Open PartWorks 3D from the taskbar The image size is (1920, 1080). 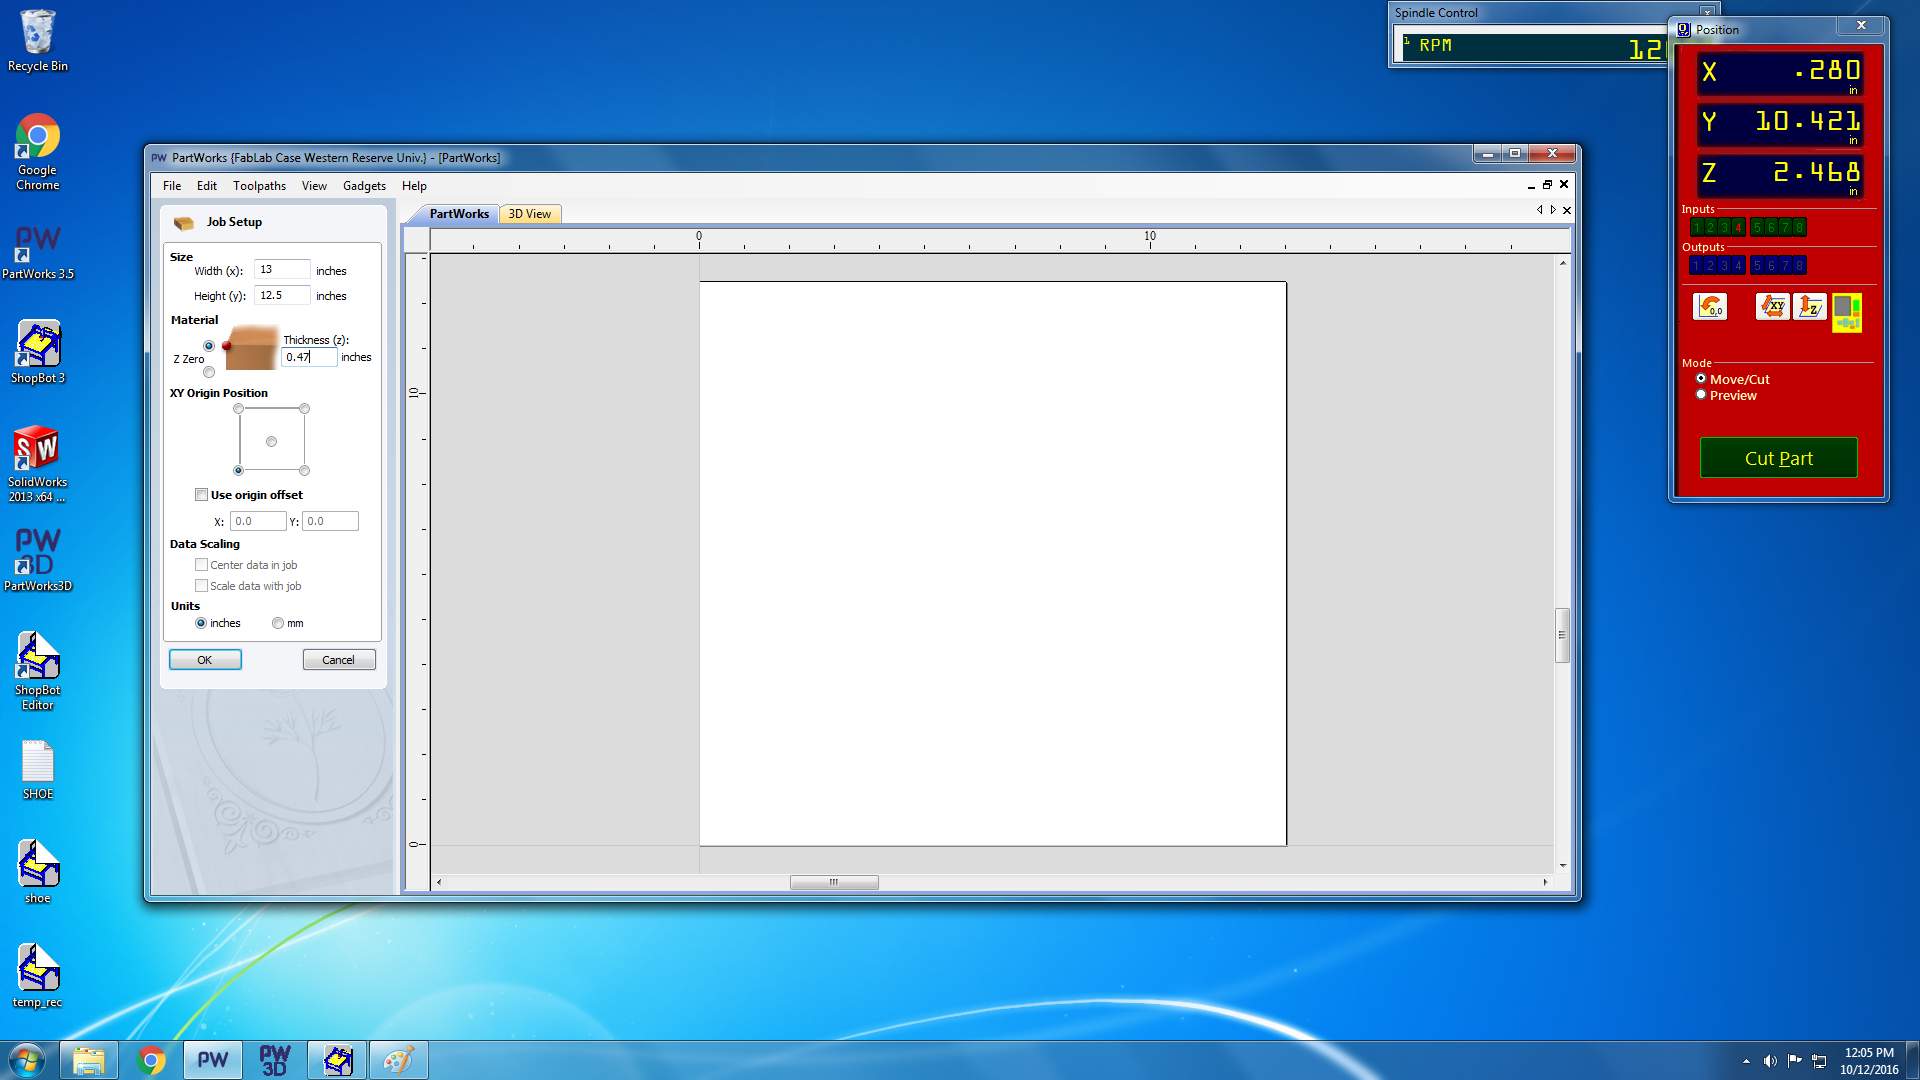coord(275,1060)
